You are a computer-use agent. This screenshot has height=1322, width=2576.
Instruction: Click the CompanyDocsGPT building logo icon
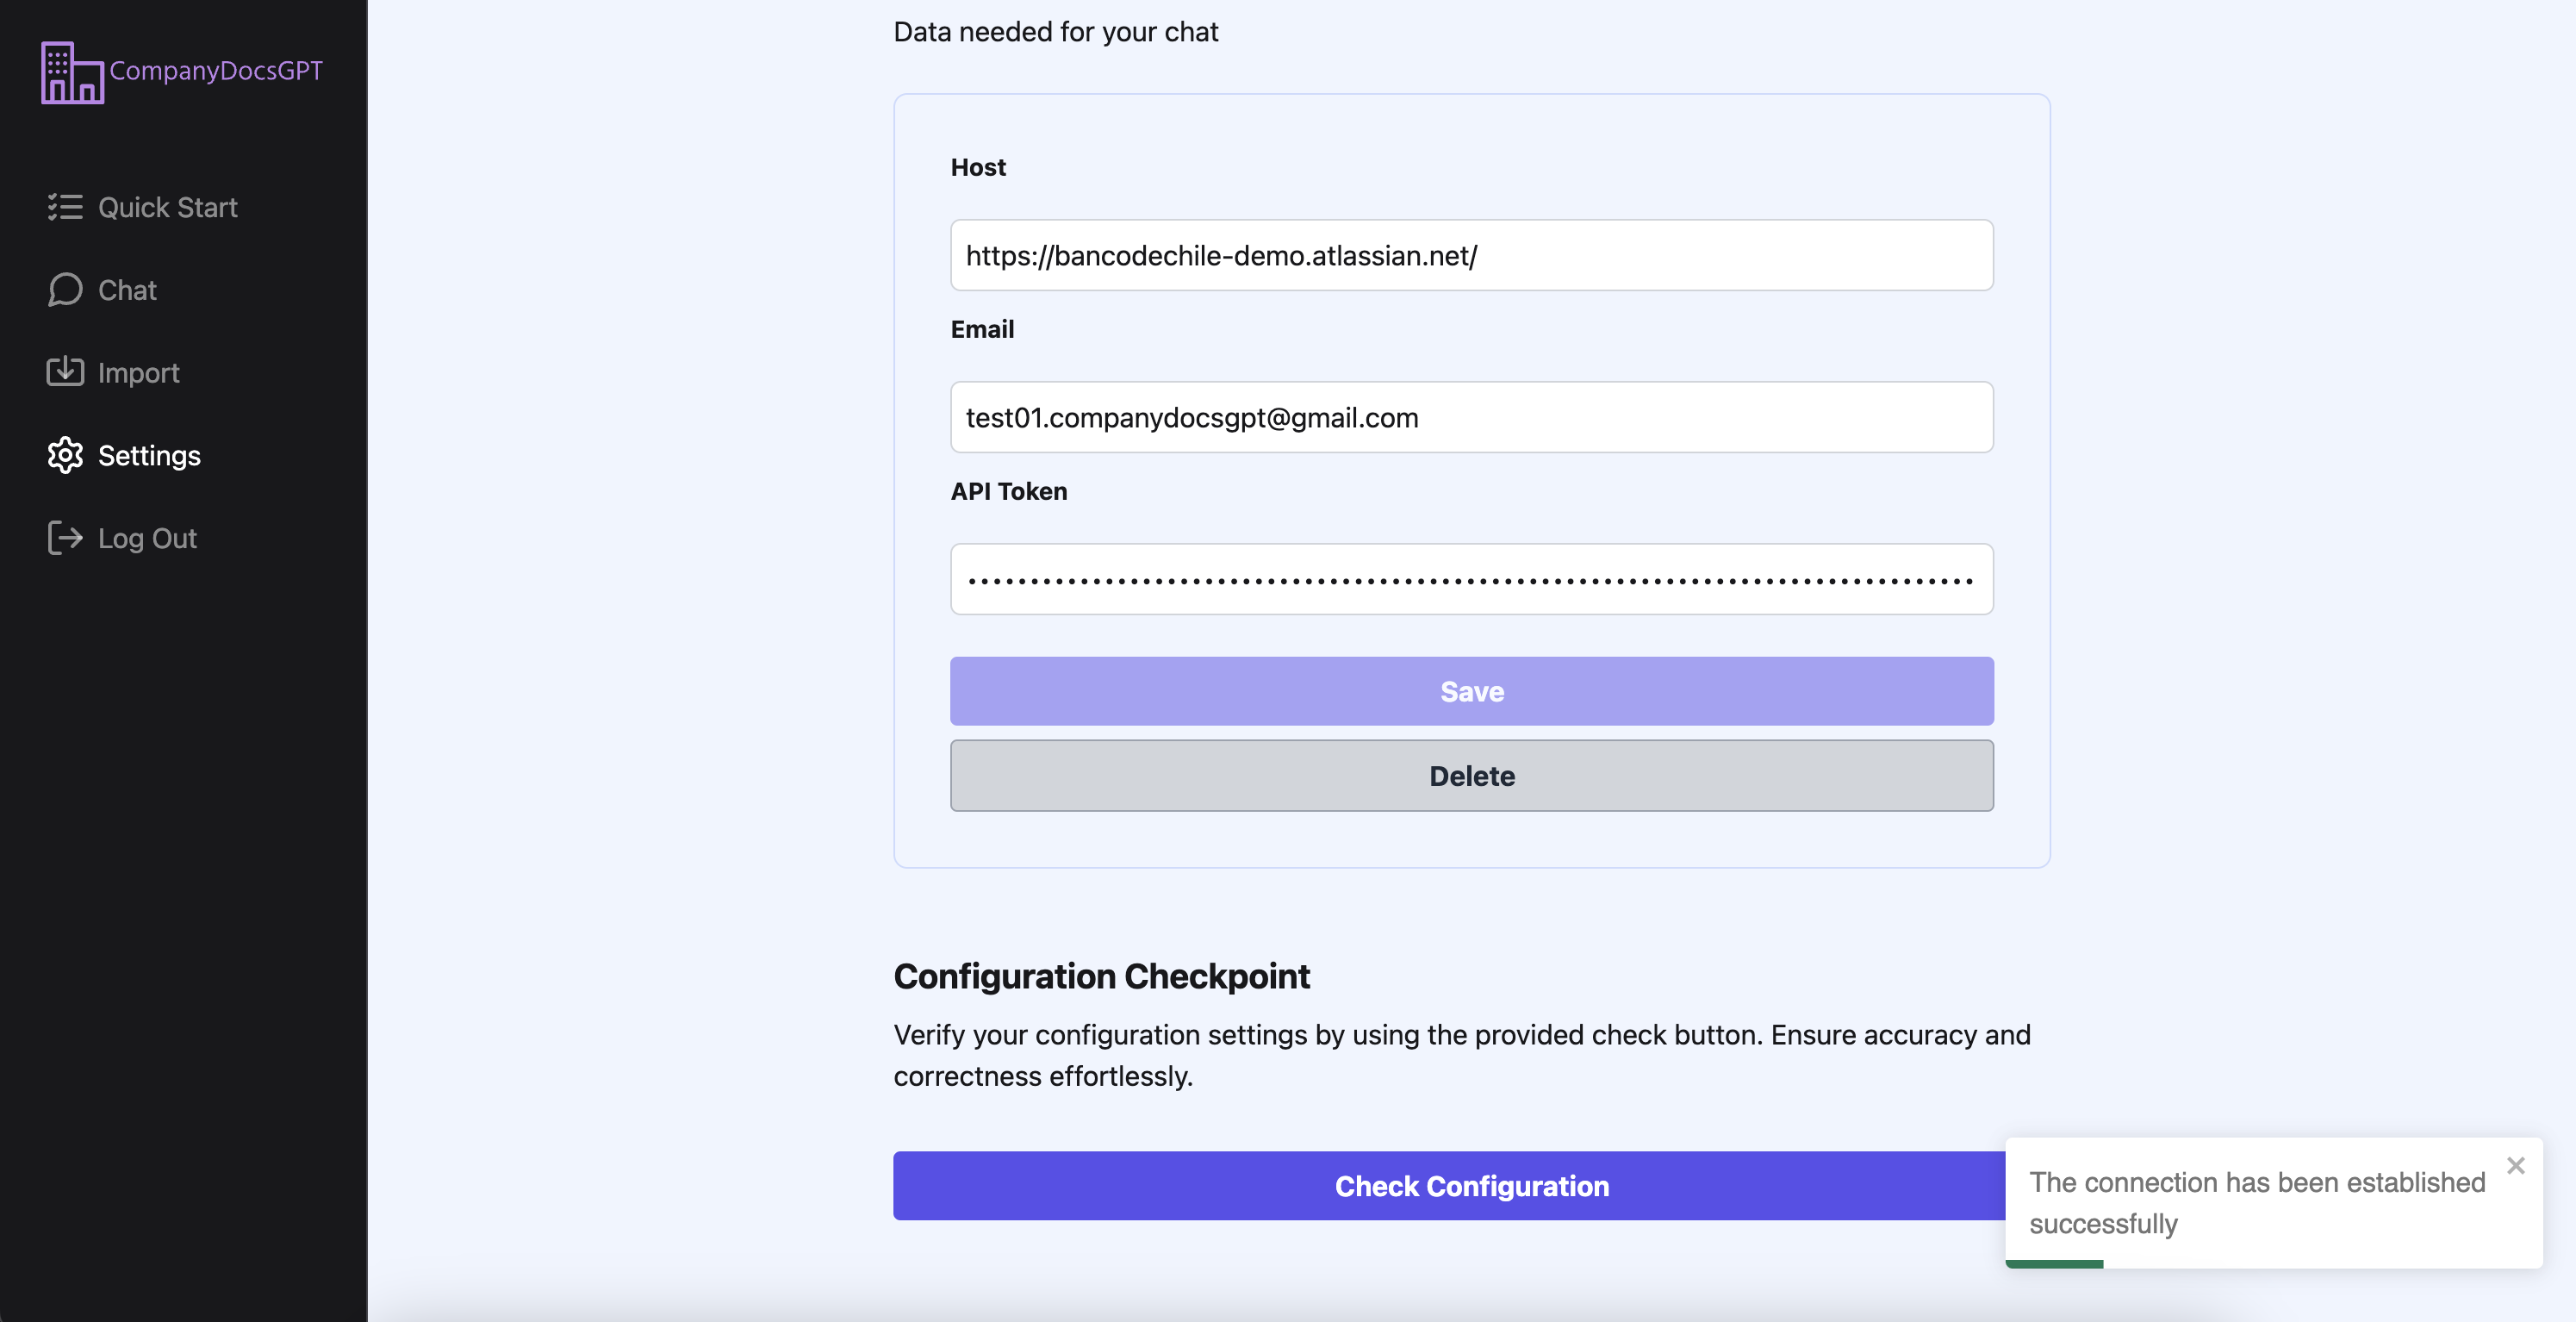(72, 72)
